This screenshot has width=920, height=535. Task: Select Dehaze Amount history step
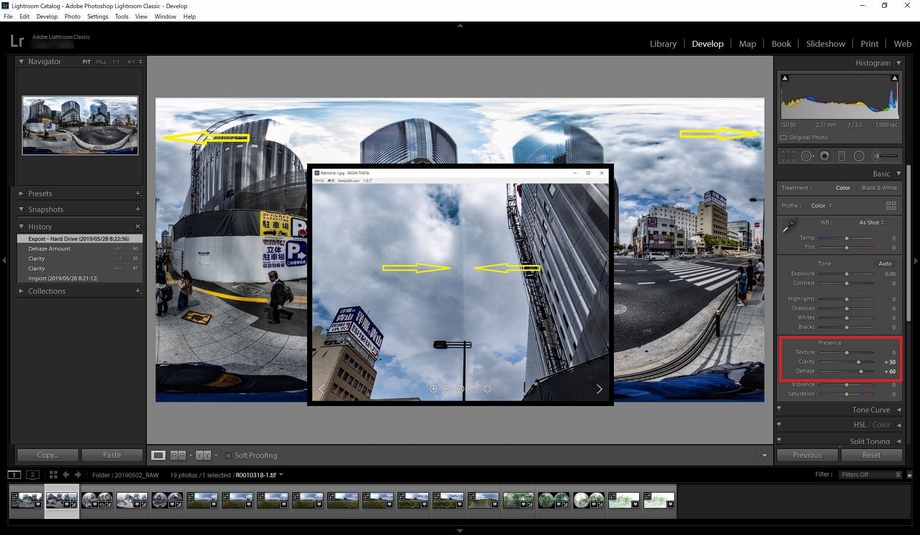(x=79, y=249)
